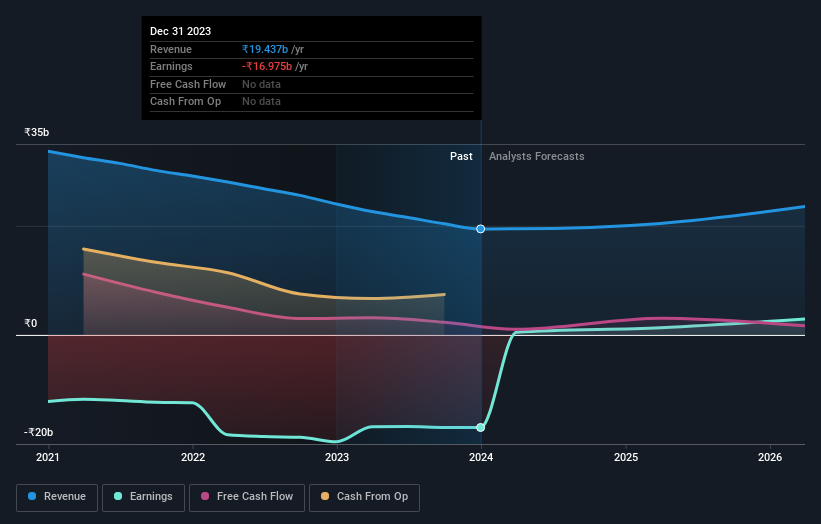Click the 2025 x-axis label

pyautogui.click(x=626, y=457)
